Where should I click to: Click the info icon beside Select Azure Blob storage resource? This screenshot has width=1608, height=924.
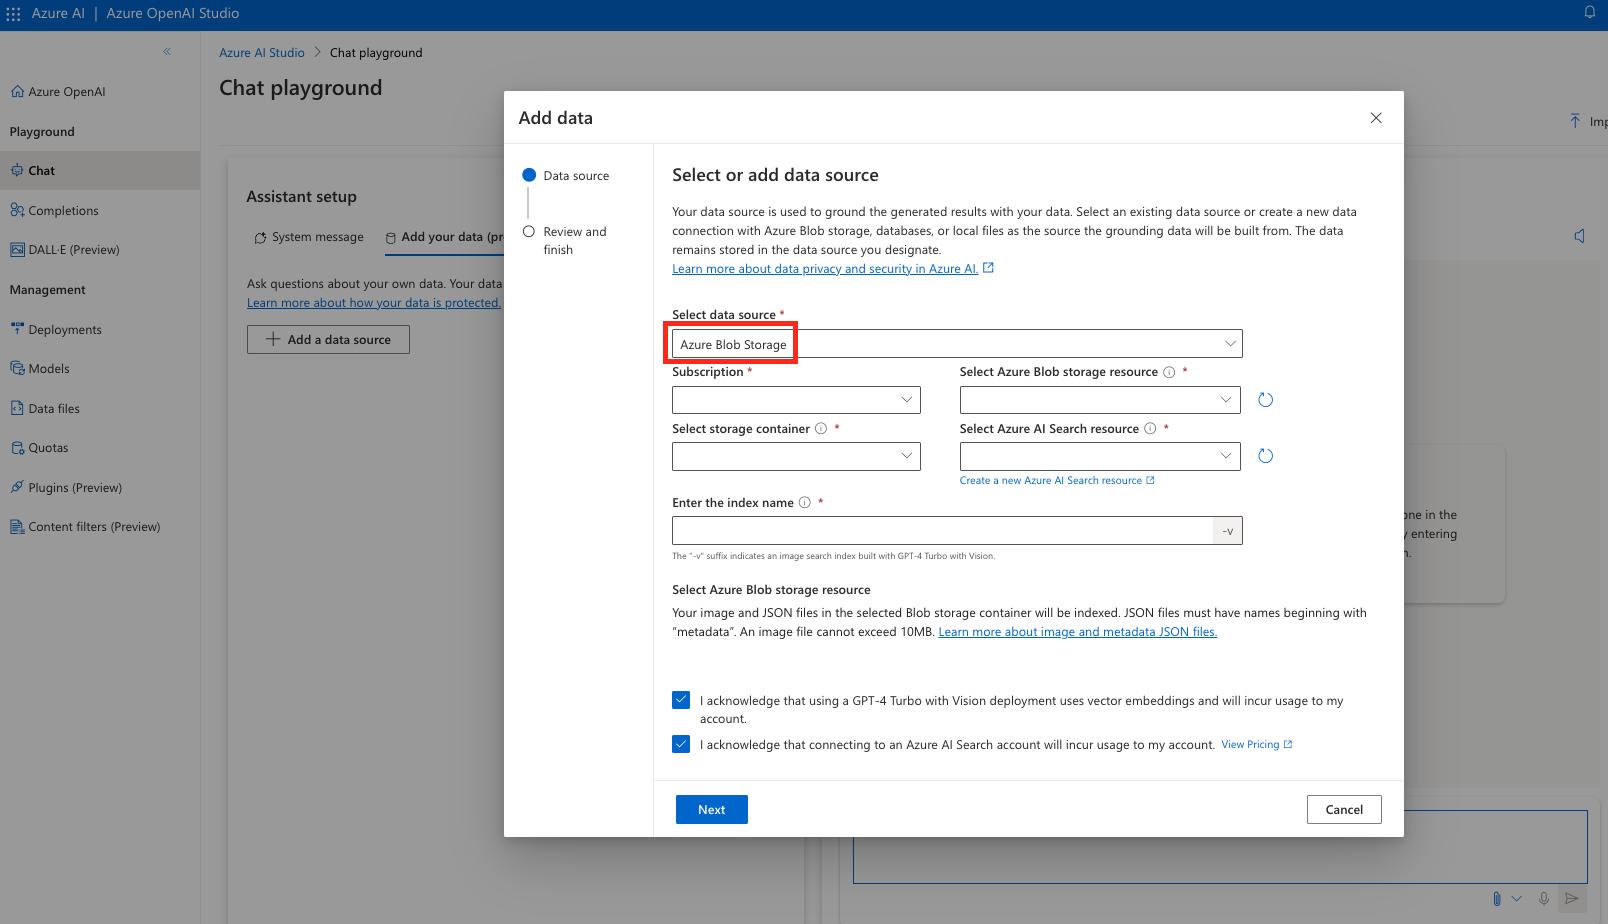coord(1169,372)
